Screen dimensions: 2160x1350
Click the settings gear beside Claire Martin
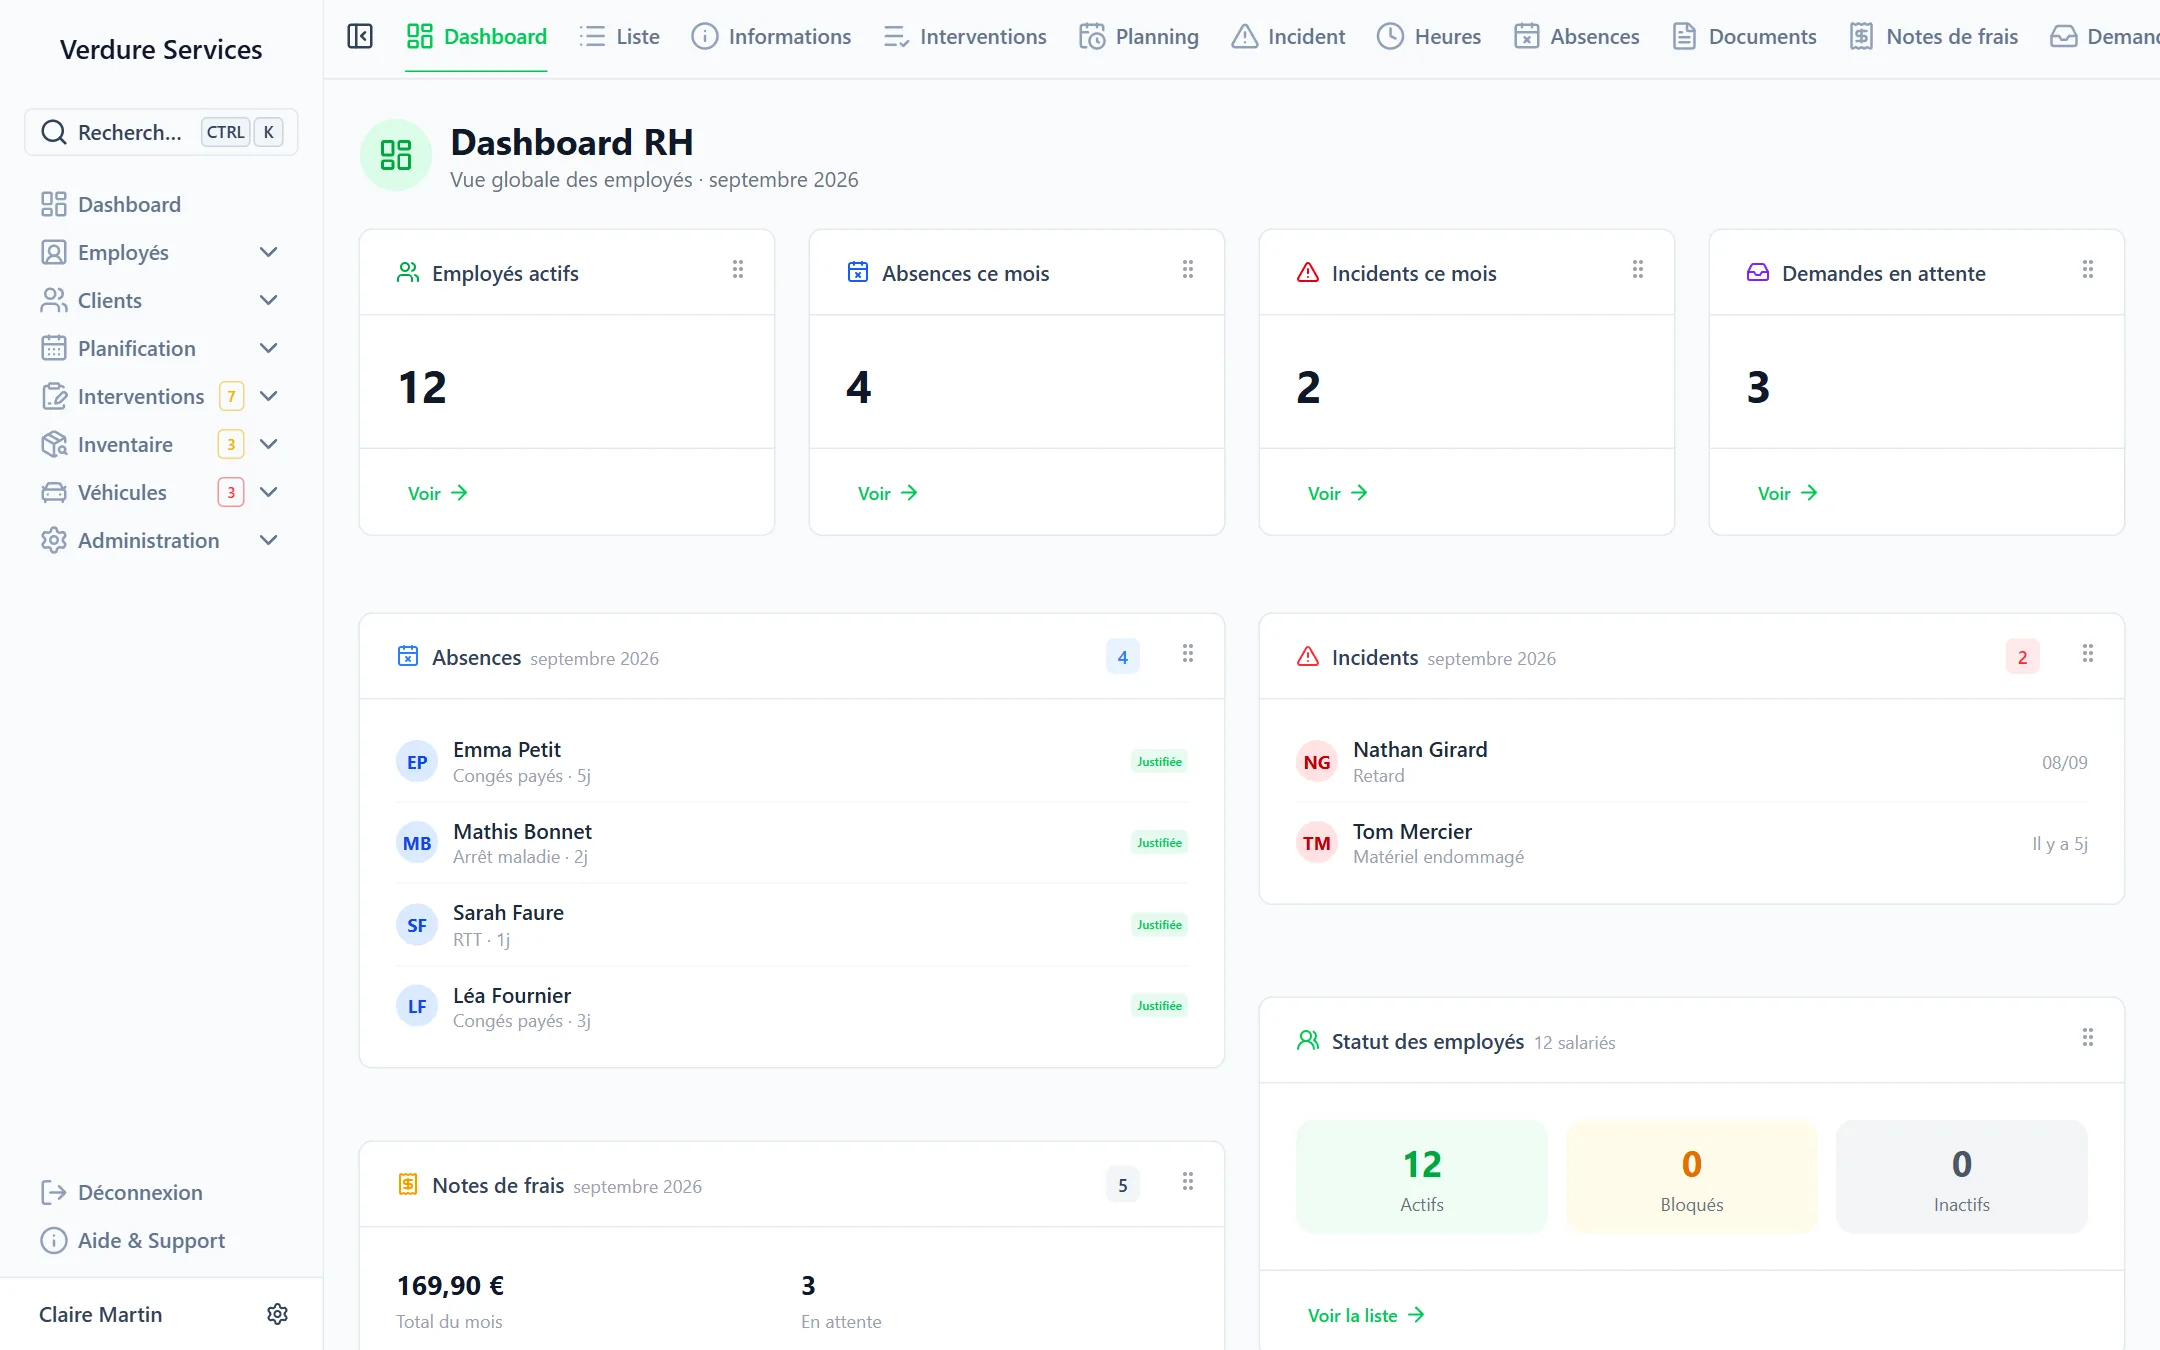click(x=278, y=1314)
